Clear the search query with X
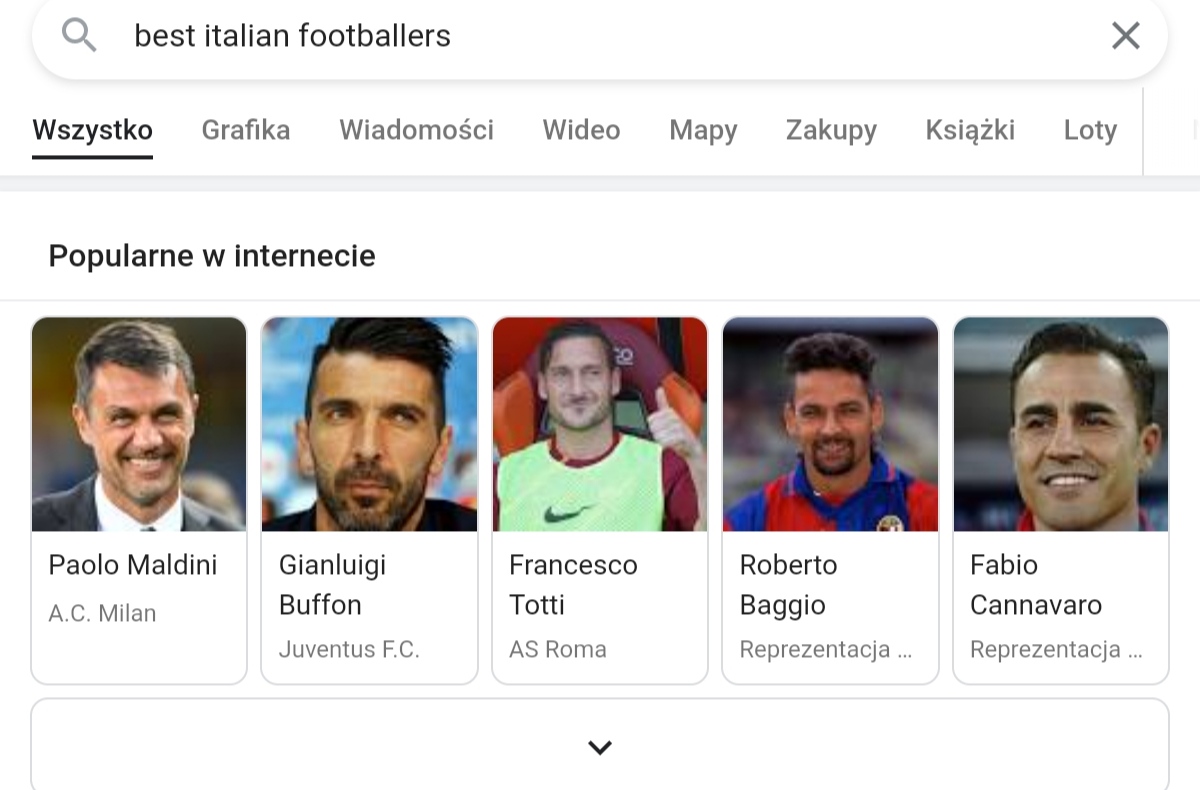 [x=1125, y=36]
